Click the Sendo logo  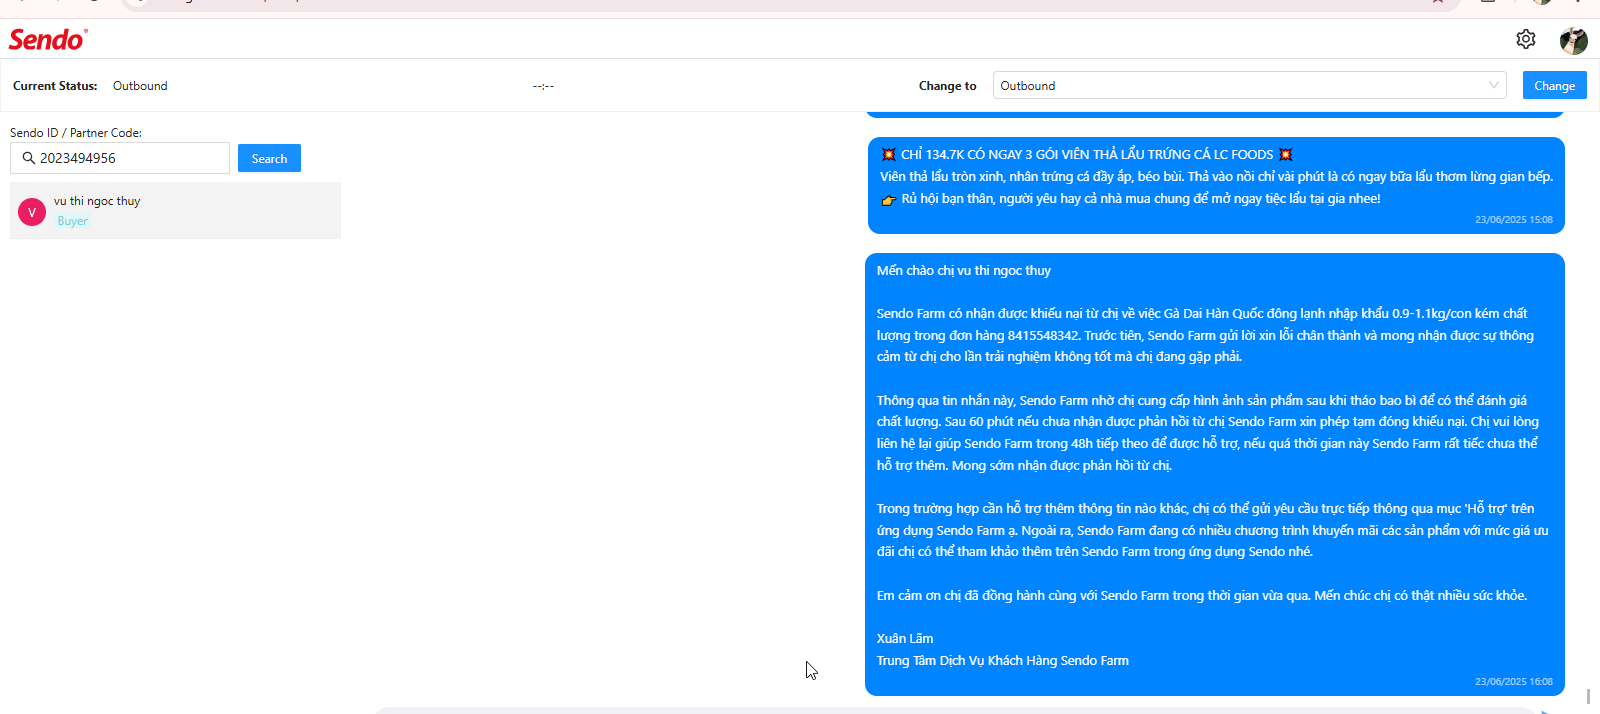(x=48, y=39)
